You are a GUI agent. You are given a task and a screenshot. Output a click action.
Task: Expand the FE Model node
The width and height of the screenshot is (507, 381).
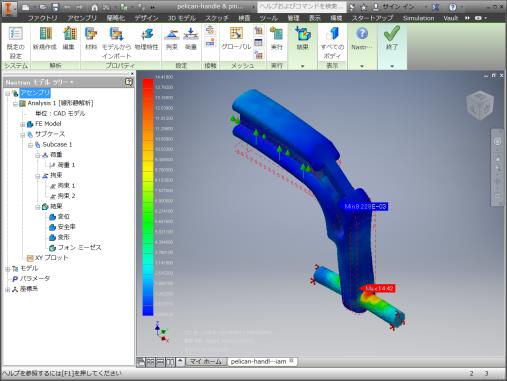click(22, 124)
